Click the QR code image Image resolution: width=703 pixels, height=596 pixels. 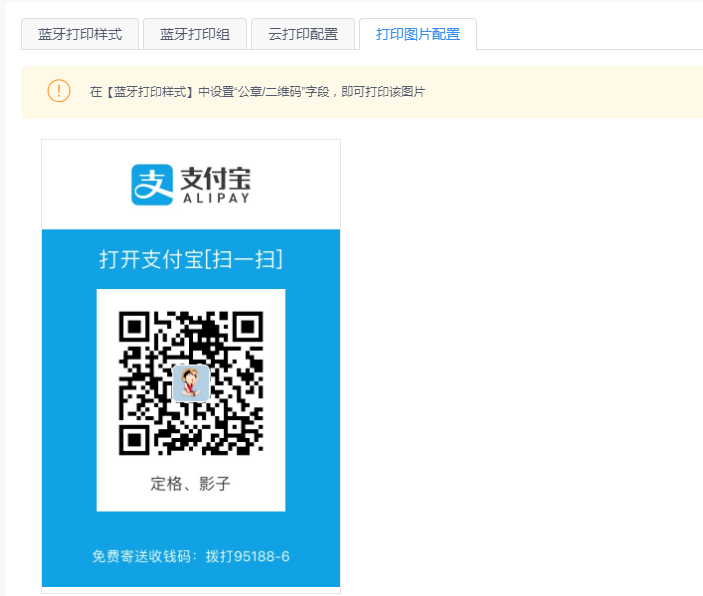click(191, 383)
